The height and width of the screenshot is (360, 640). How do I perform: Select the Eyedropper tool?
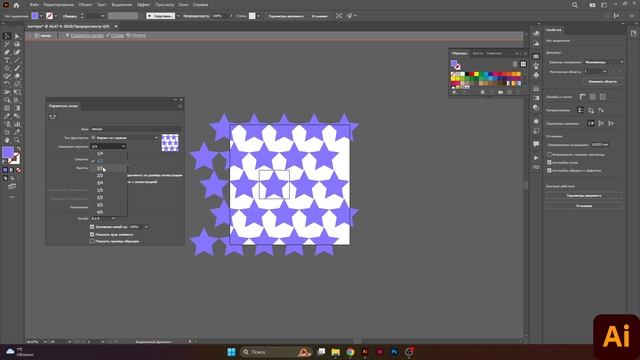click(7, 116)
